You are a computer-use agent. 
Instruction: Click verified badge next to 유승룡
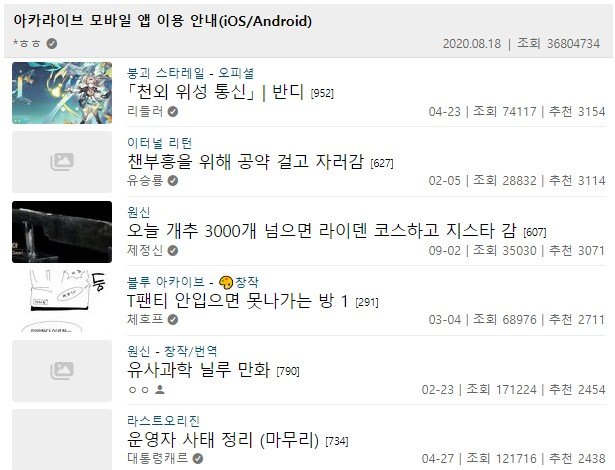click(173, 181)
